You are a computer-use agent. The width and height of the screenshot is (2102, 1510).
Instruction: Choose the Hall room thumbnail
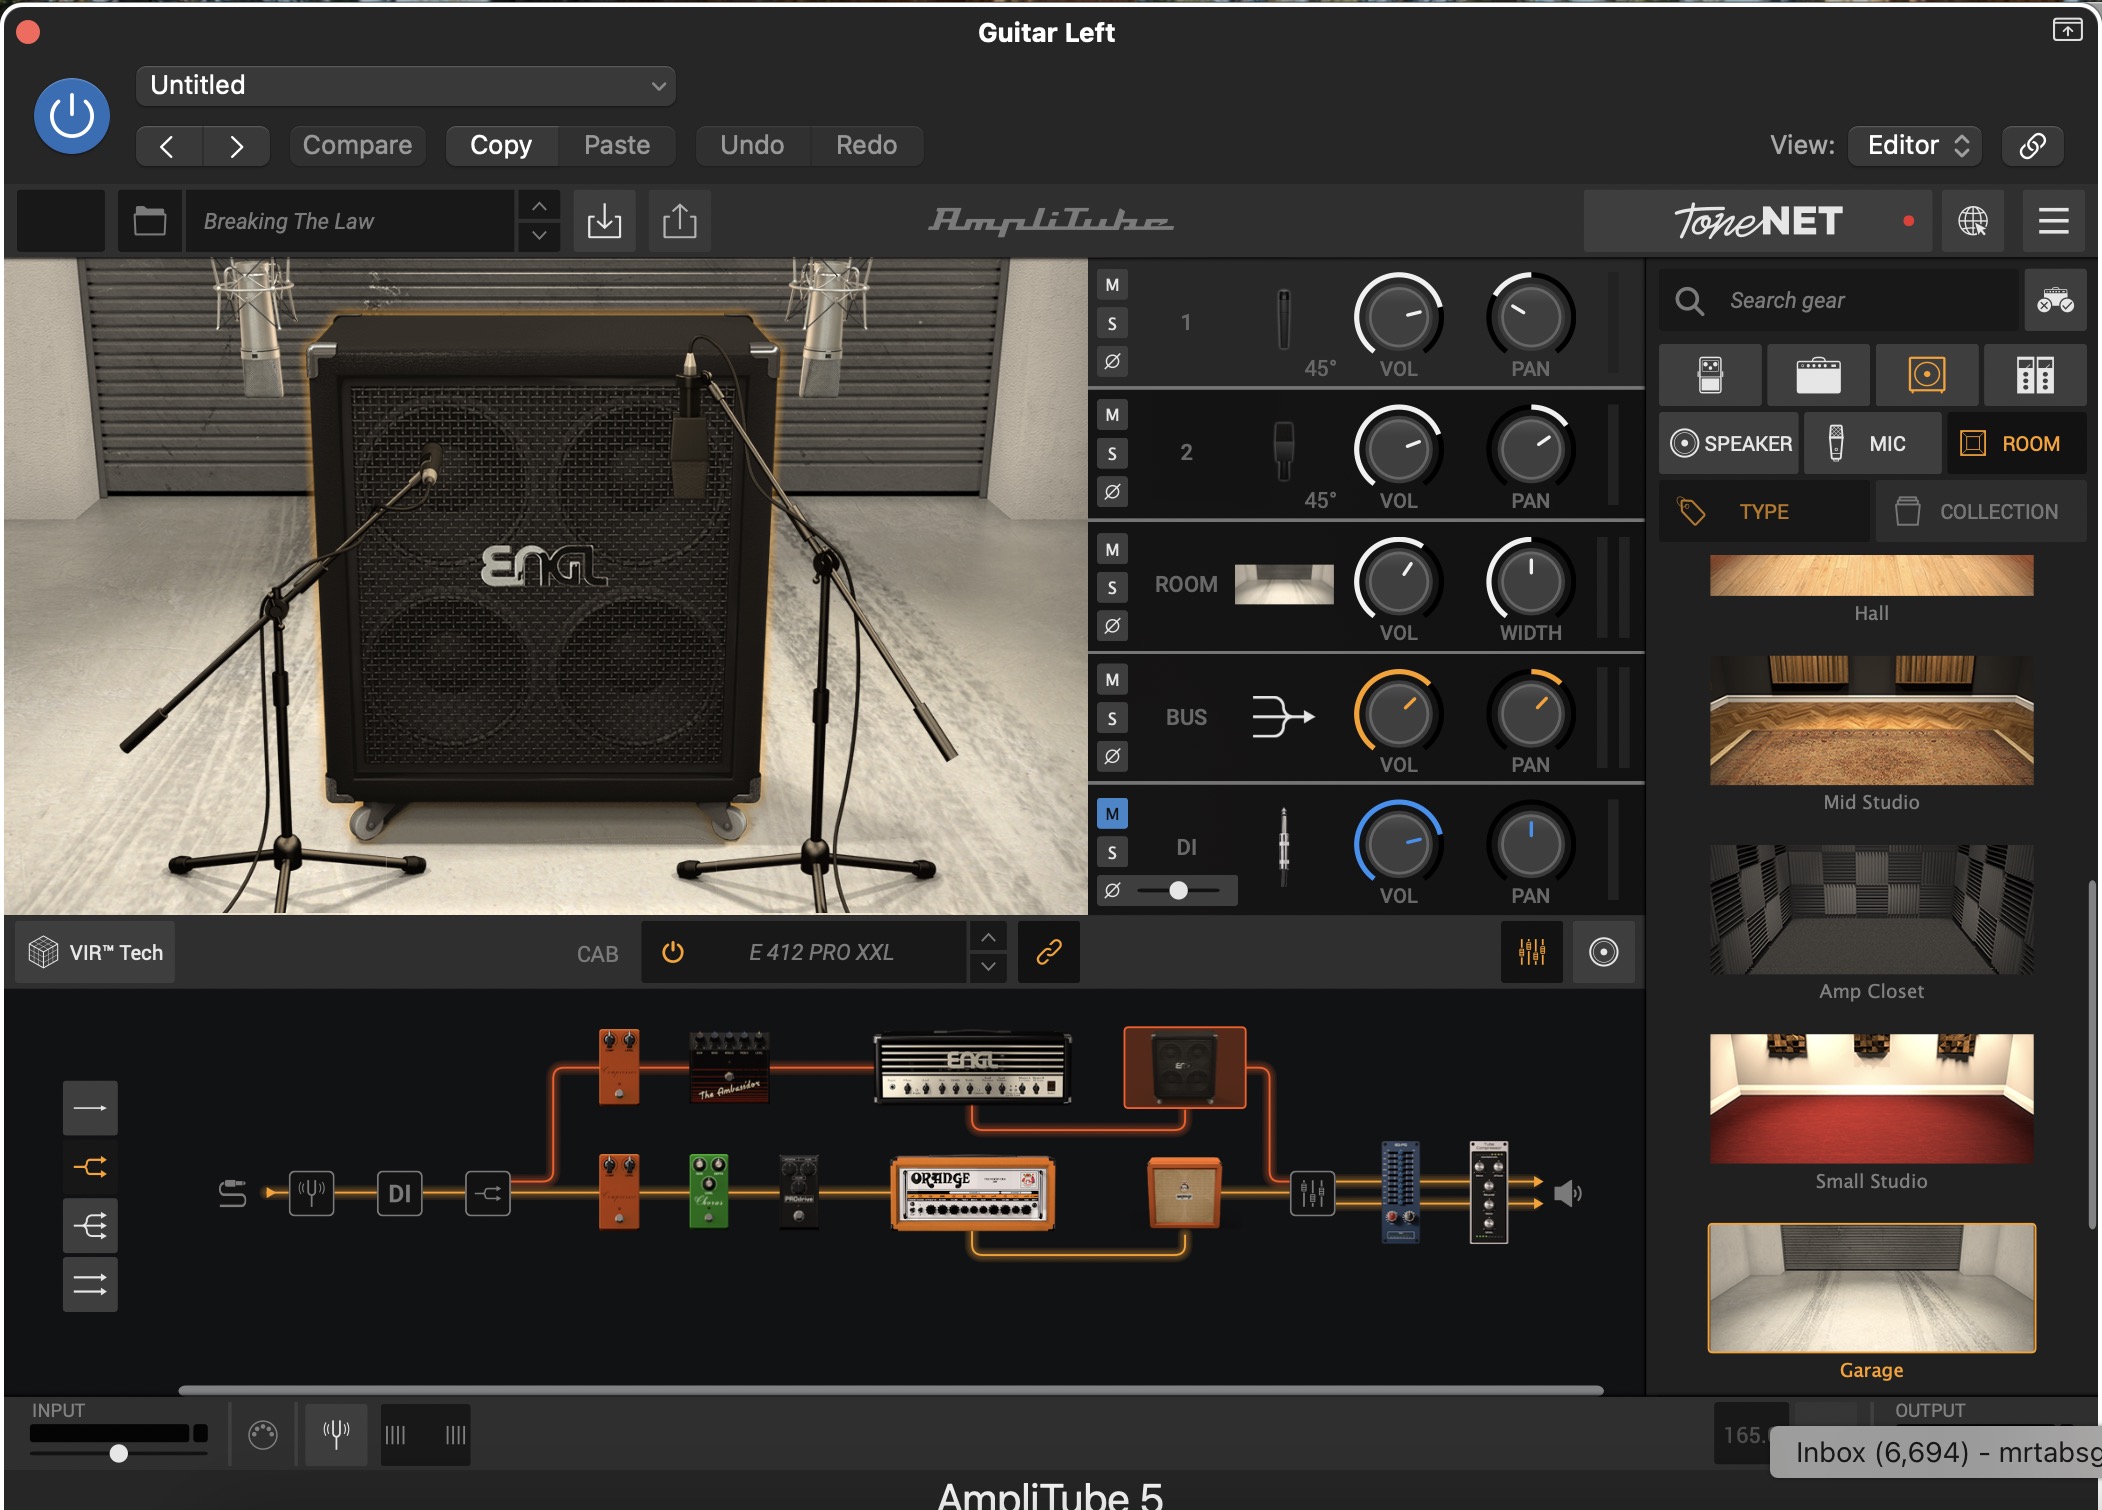(1871, 576)
